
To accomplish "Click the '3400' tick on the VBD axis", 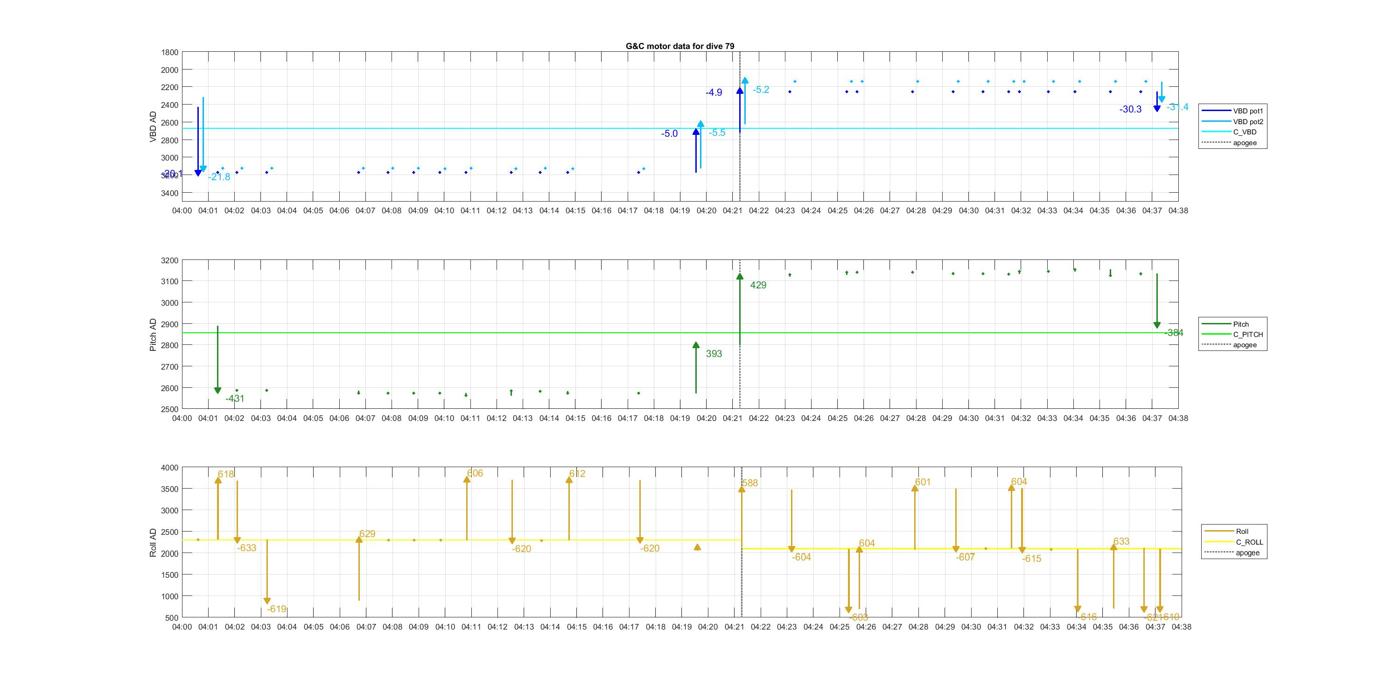I will click(170, 193).
